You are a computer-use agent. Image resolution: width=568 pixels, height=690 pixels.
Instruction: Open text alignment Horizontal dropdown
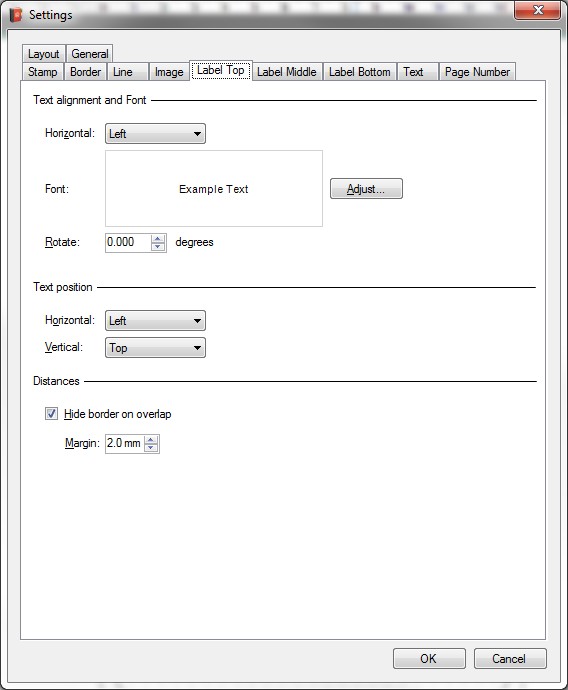pos(155,133)
